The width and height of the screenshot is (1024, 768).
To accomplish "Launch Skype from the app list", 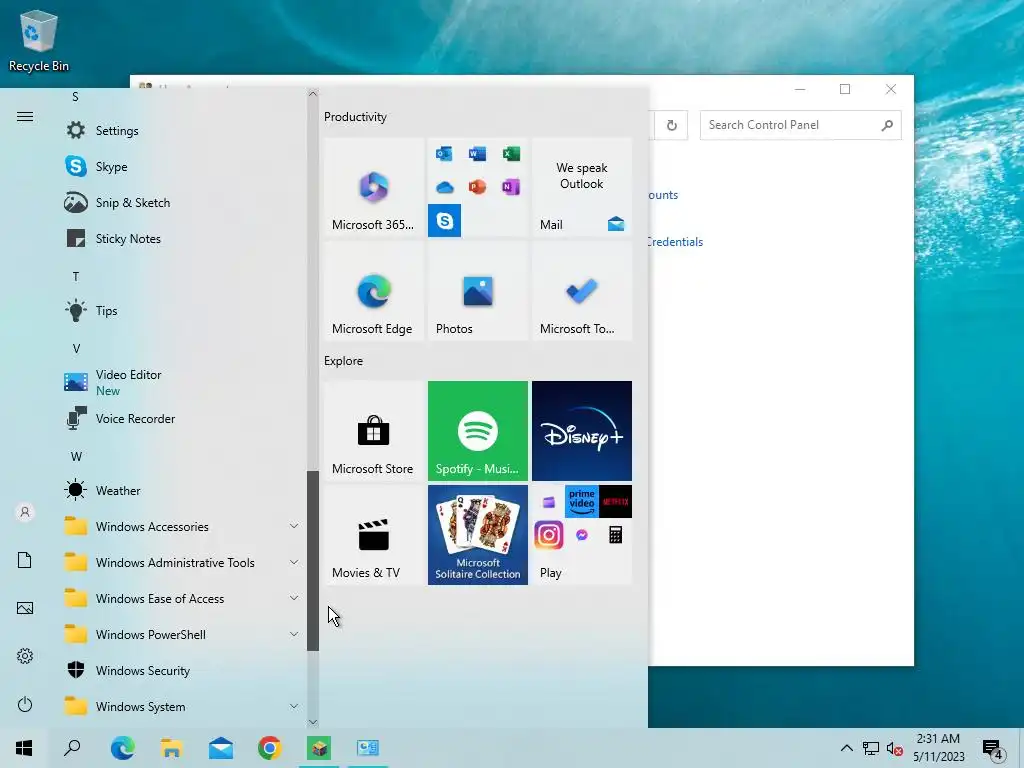I will point(182,167).
